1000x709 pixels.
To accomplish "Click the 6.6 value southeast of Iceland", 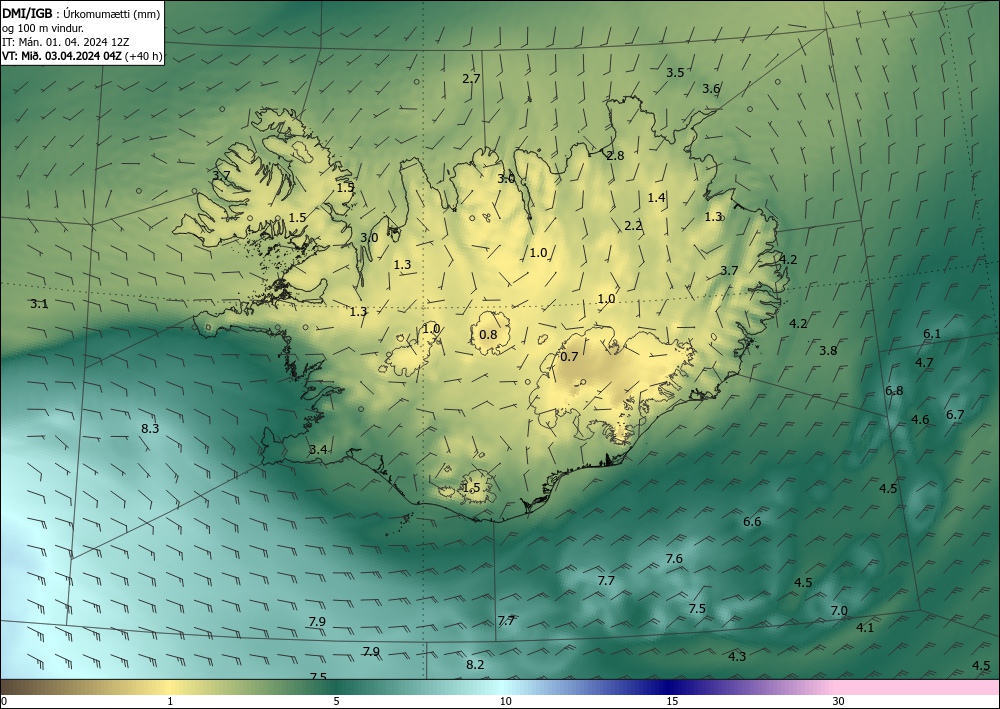I will tap(752, 522).
